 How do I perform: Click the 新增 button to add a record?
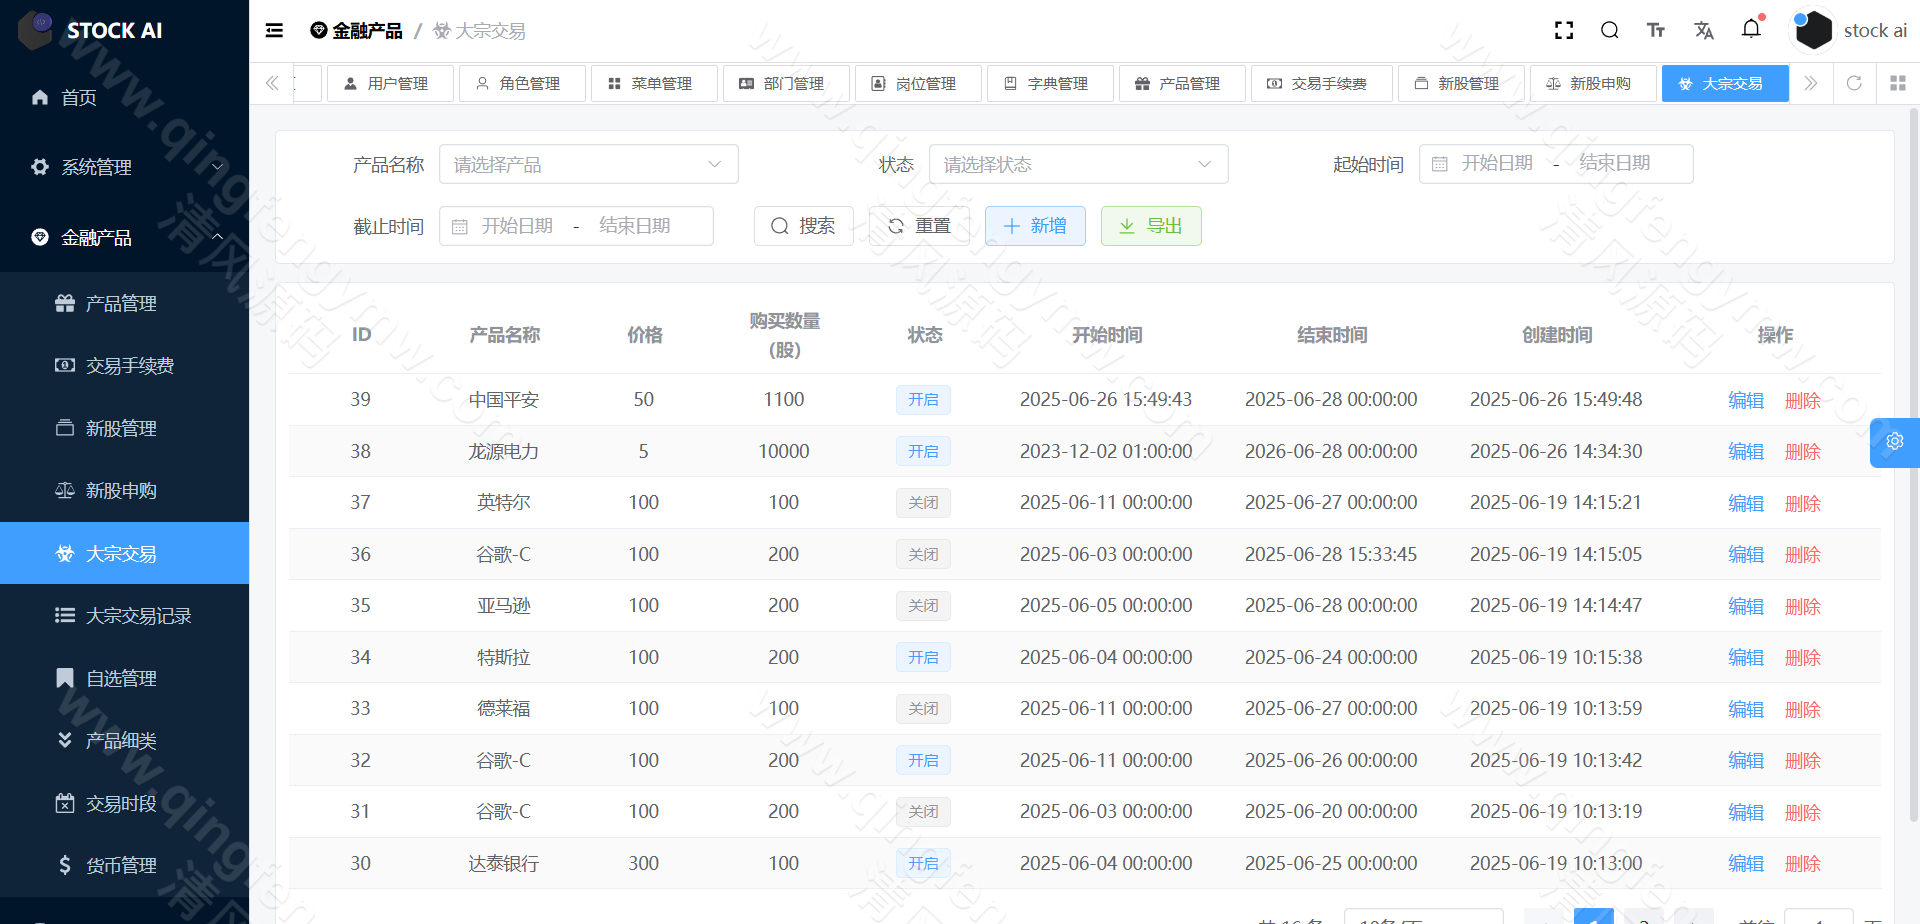pyautogui.click(x=1035, y=225)
